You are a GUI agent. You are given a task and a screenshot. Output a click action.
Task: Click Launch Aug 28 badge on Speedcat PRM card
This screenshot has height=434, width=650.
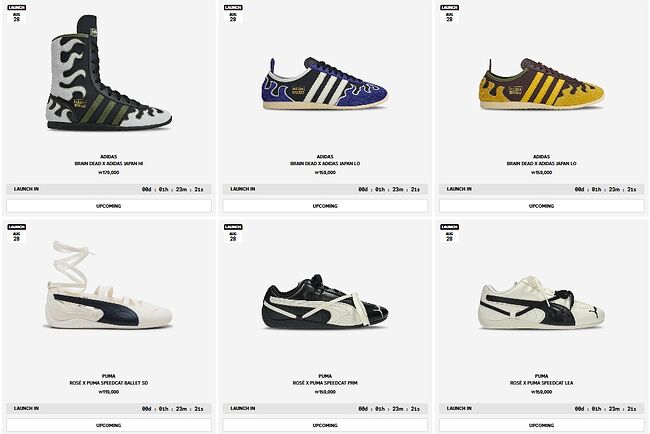click(x=233, y=233)
